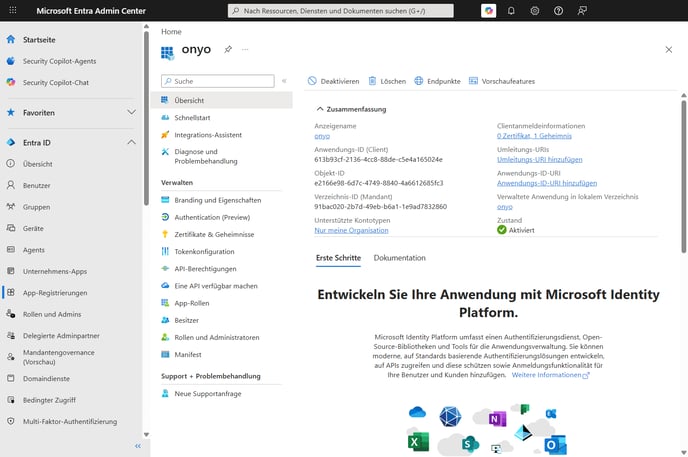688x457 pixels.
Task: Click the Unternehmens-Apps icon
Action: [x=11, y=271]
